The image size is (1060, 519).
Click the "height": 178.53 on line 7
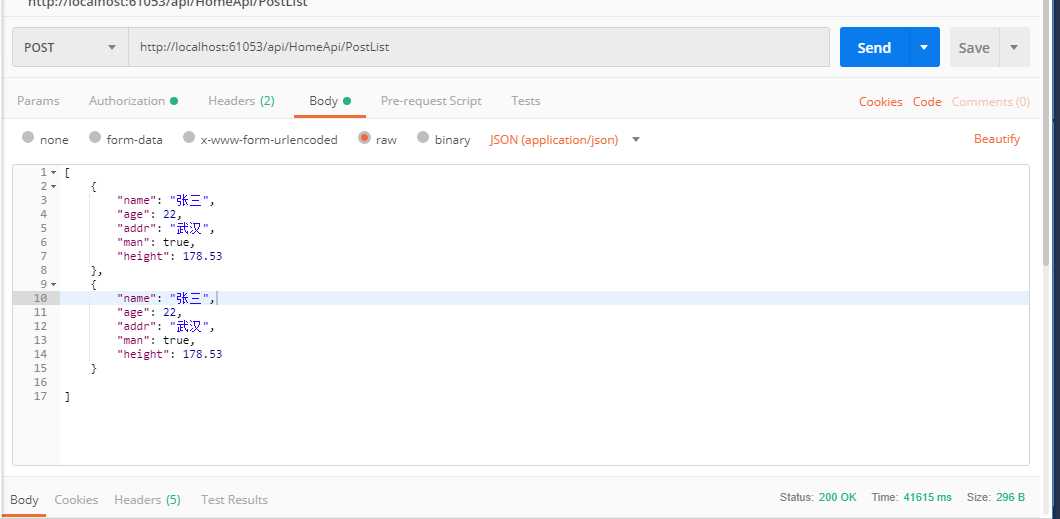pos(170,256)
